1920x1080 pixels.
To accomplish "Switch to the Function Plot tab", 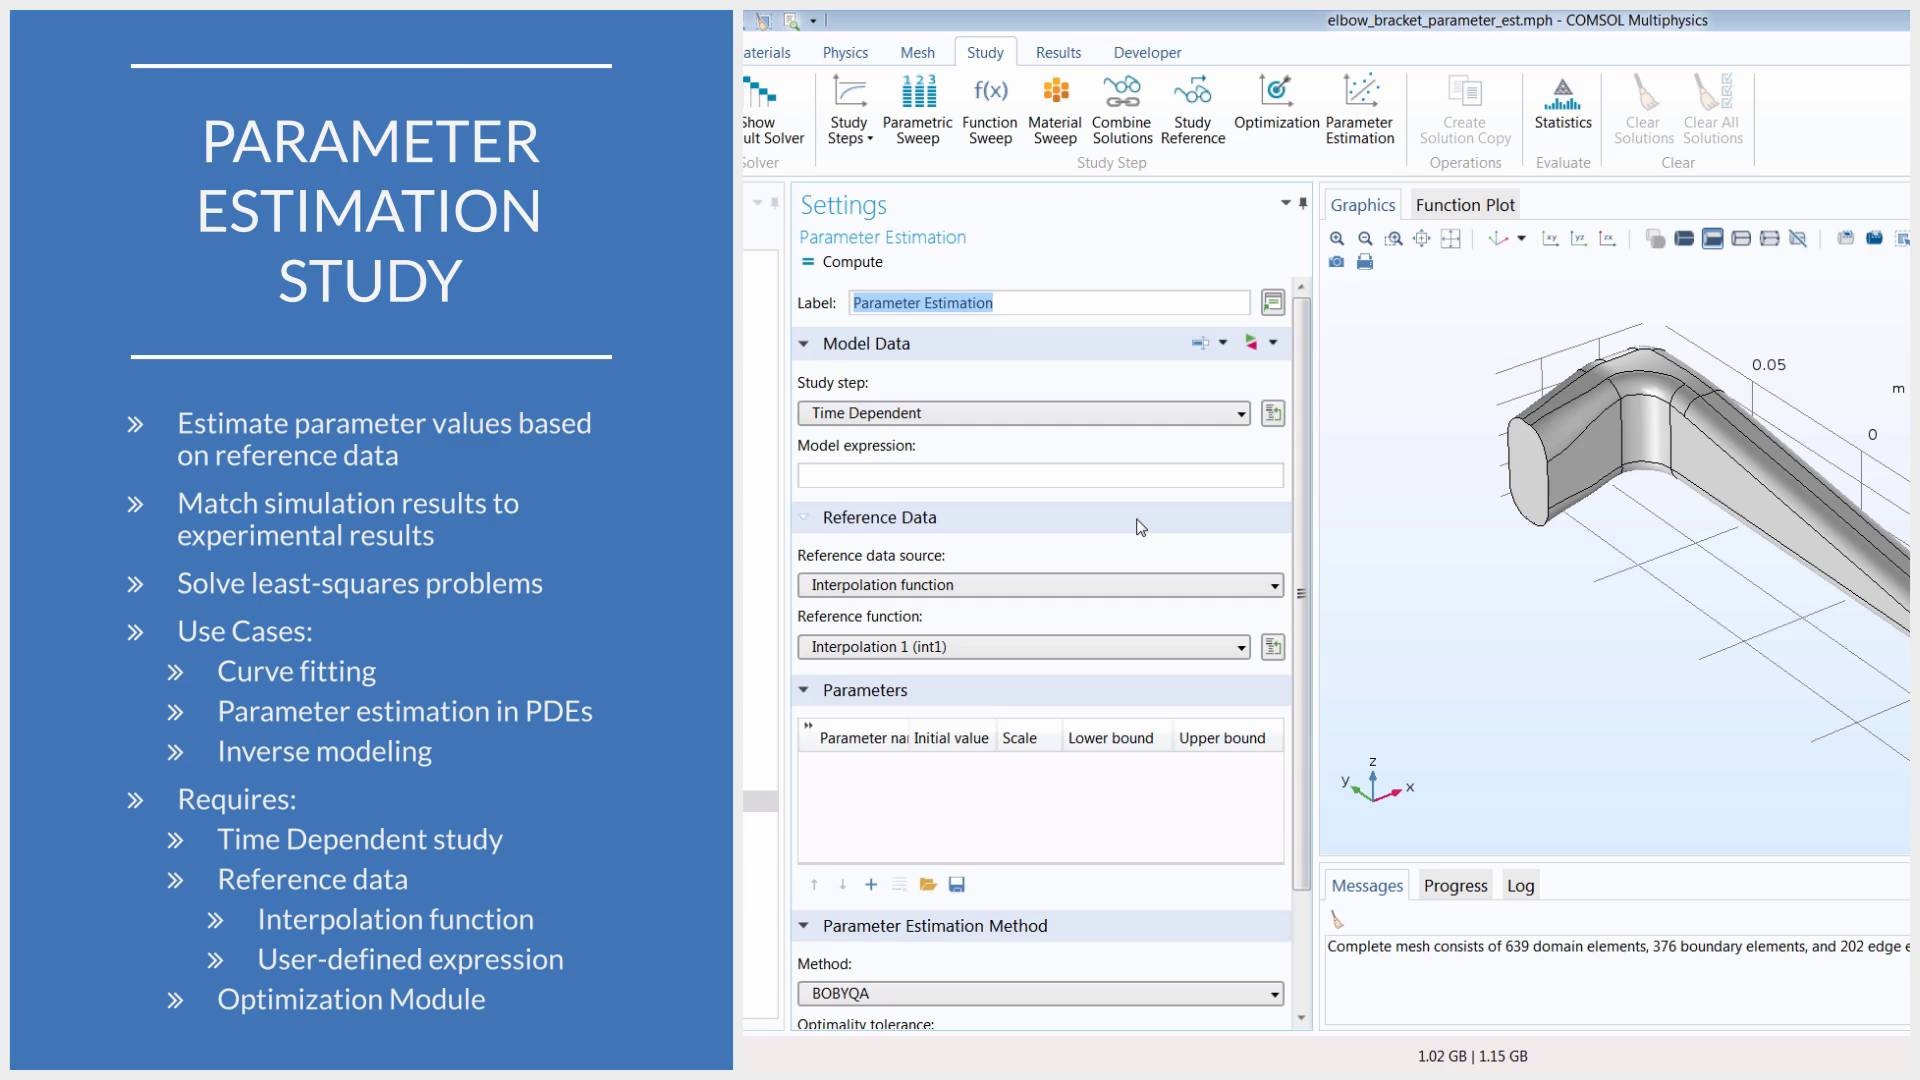I will coord(1464,204).
